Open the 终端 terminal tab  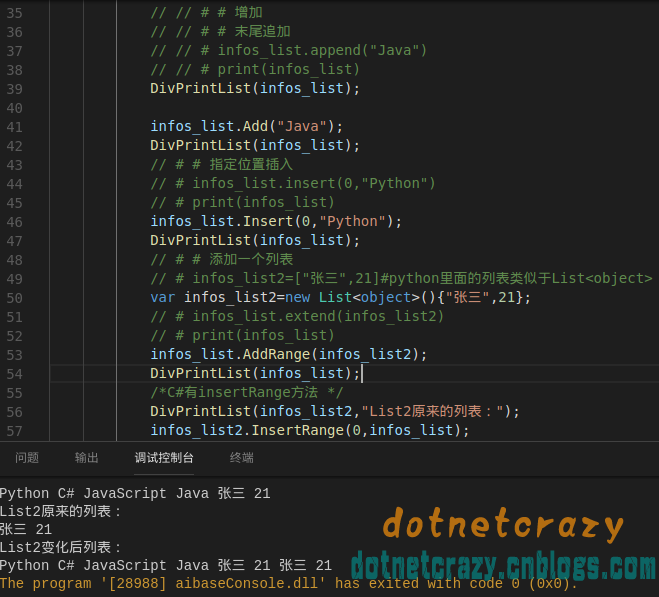point(242,457)
